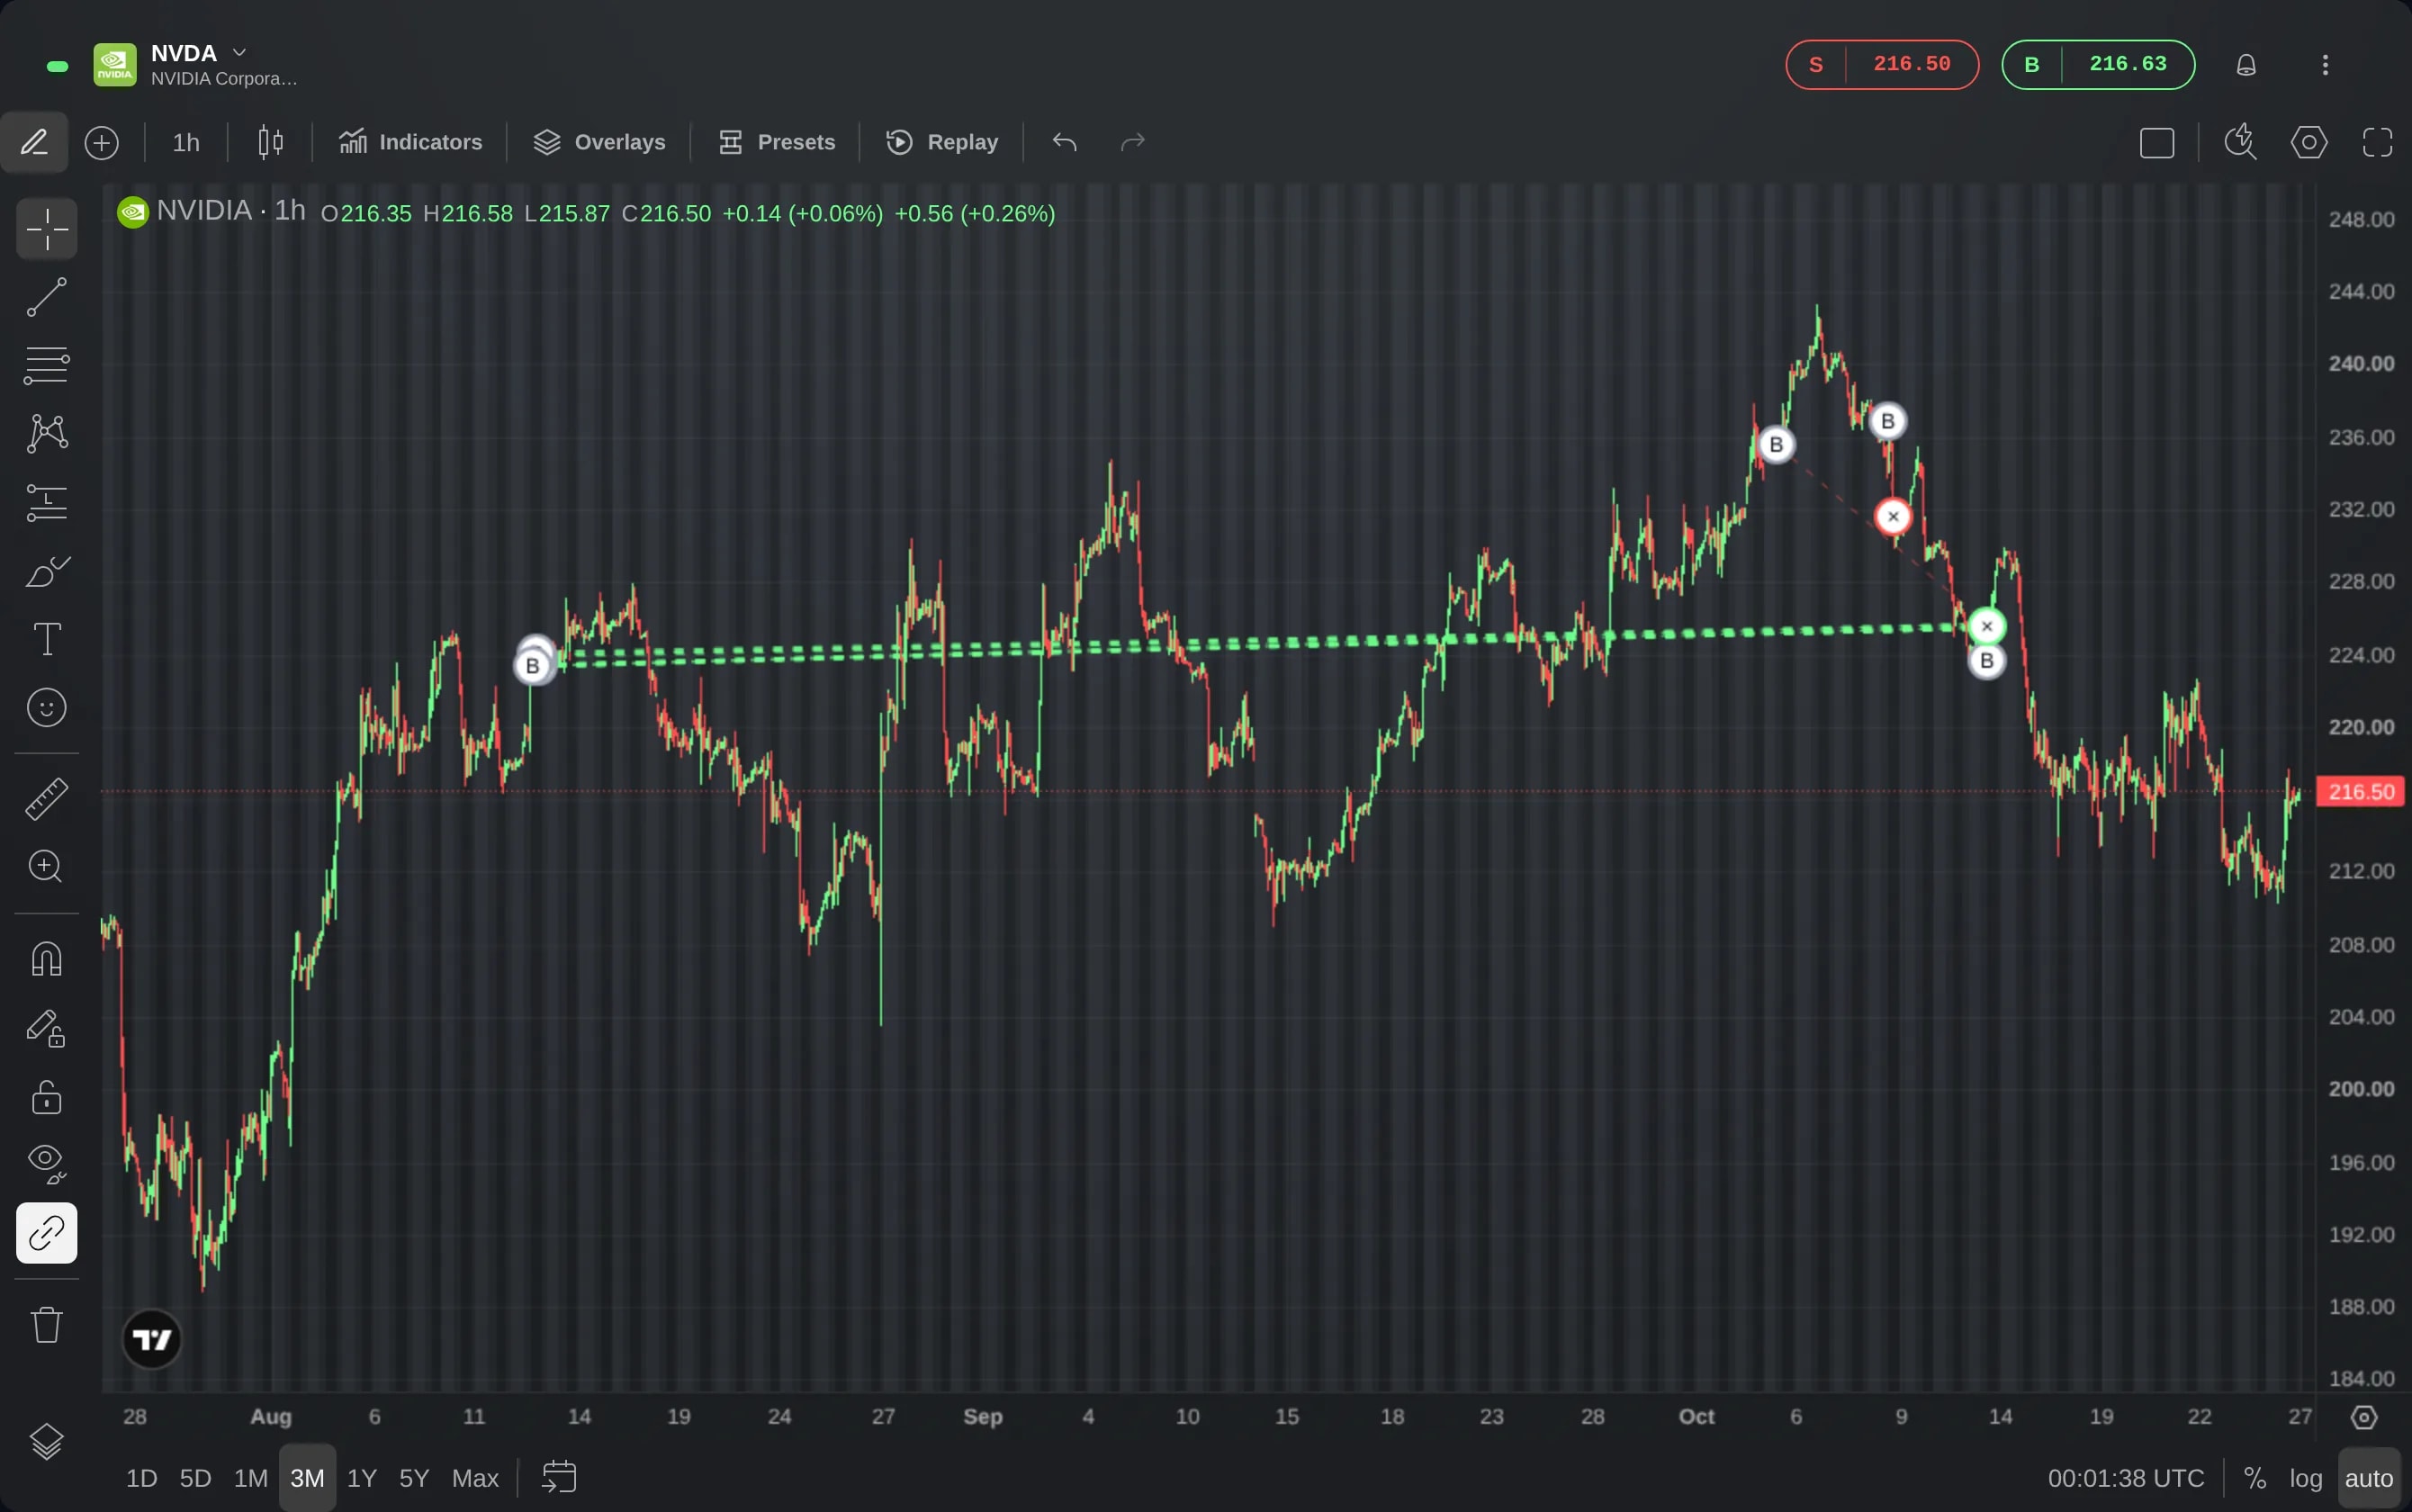Open the three-dot more options menu
Viewport: 2412px width, 1512px height.
pos(2324,65)
